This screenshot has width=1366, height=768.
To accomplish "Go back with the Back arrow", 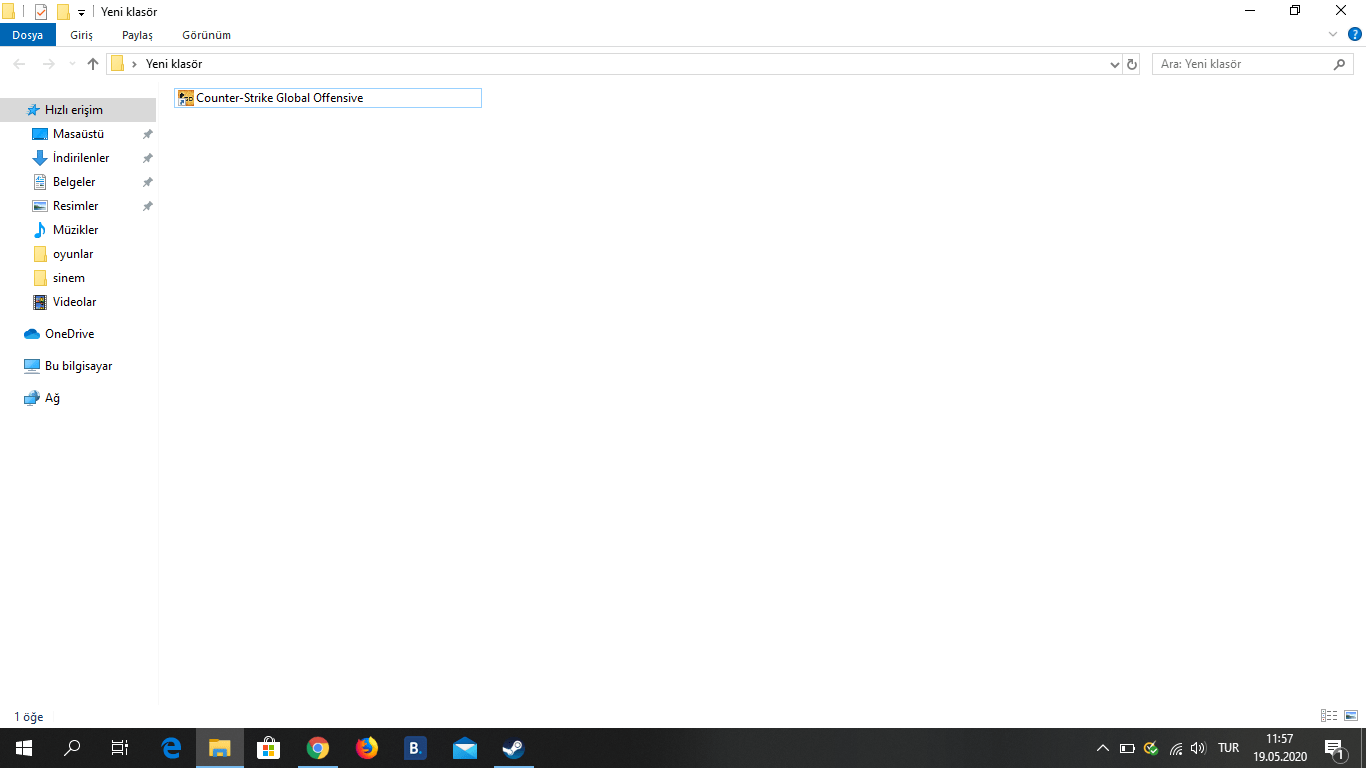I will point(20,64).
